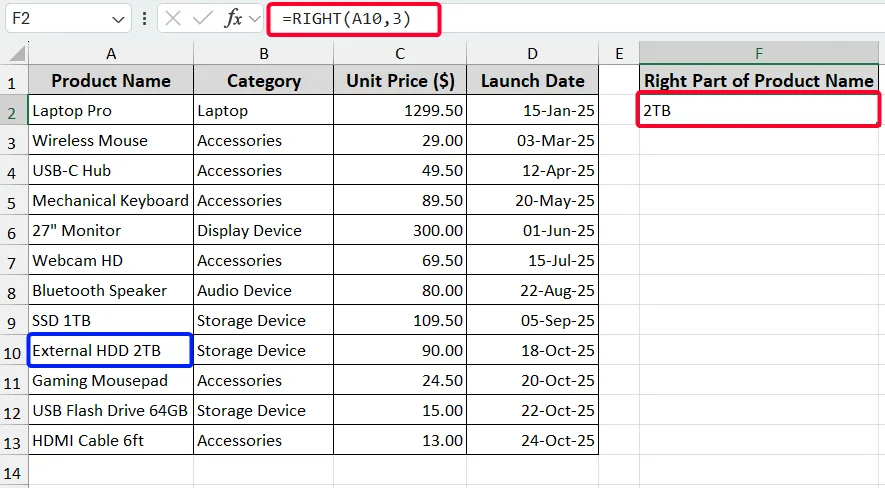
Task: Select column A header
Action: click(x=111, y=53)
